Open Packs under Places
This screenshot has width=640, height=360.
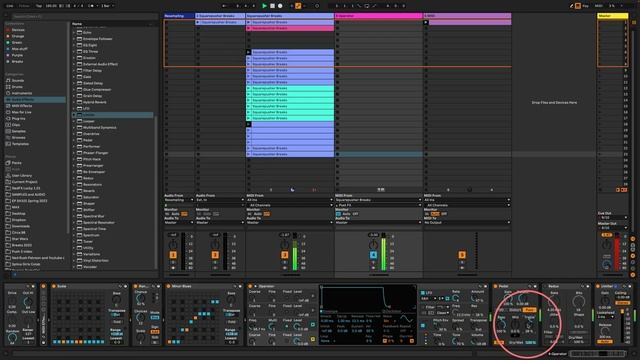point(16,163)
